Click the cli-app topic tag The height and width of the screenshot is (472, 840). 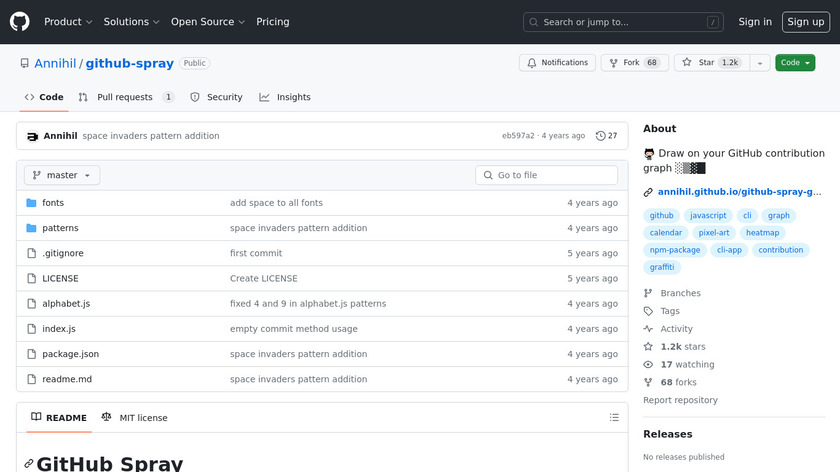(729, 250)
